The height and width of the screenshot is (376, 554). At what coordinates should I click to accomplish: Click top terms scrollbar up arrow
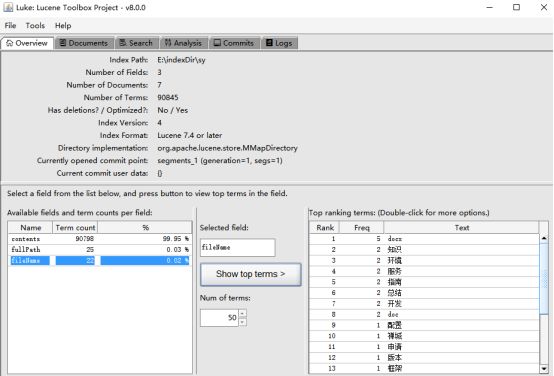click(x=544, y=238)
